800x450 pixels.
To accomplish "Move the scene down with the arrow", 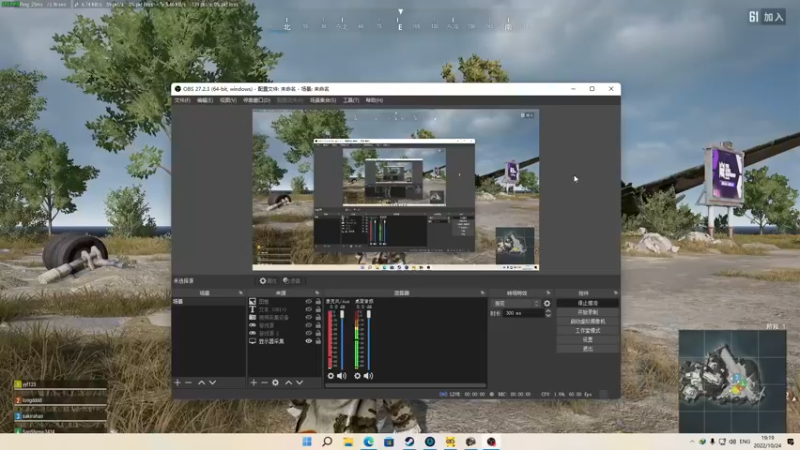I will pos(213,382).
